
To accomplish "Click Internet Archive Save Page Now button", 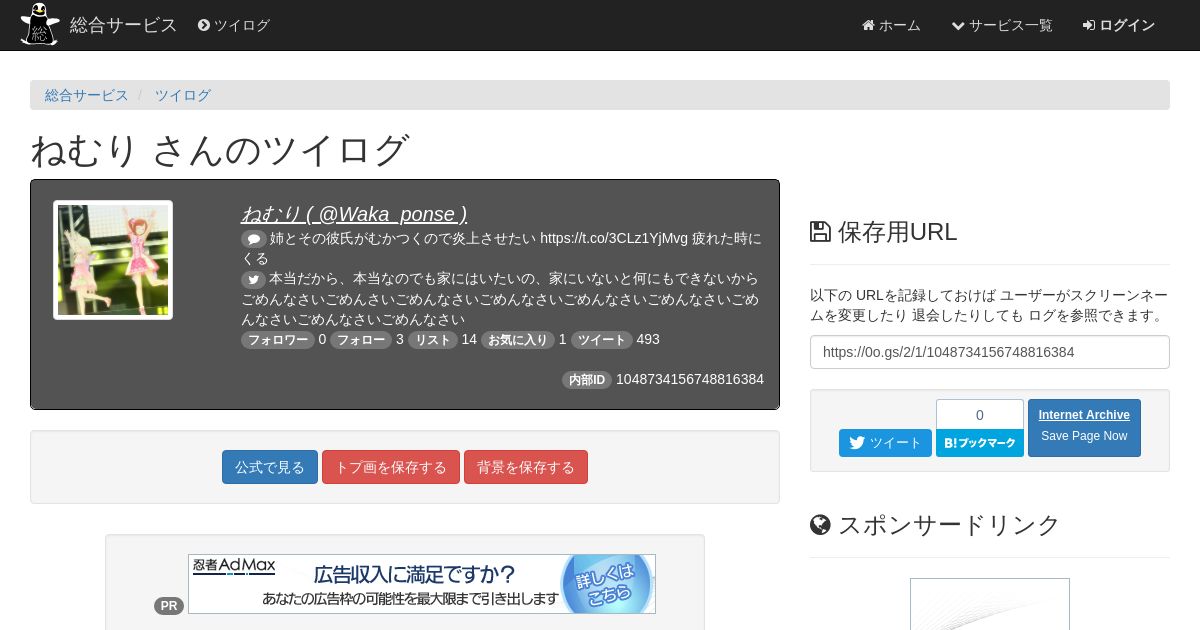I will 1084,428.
